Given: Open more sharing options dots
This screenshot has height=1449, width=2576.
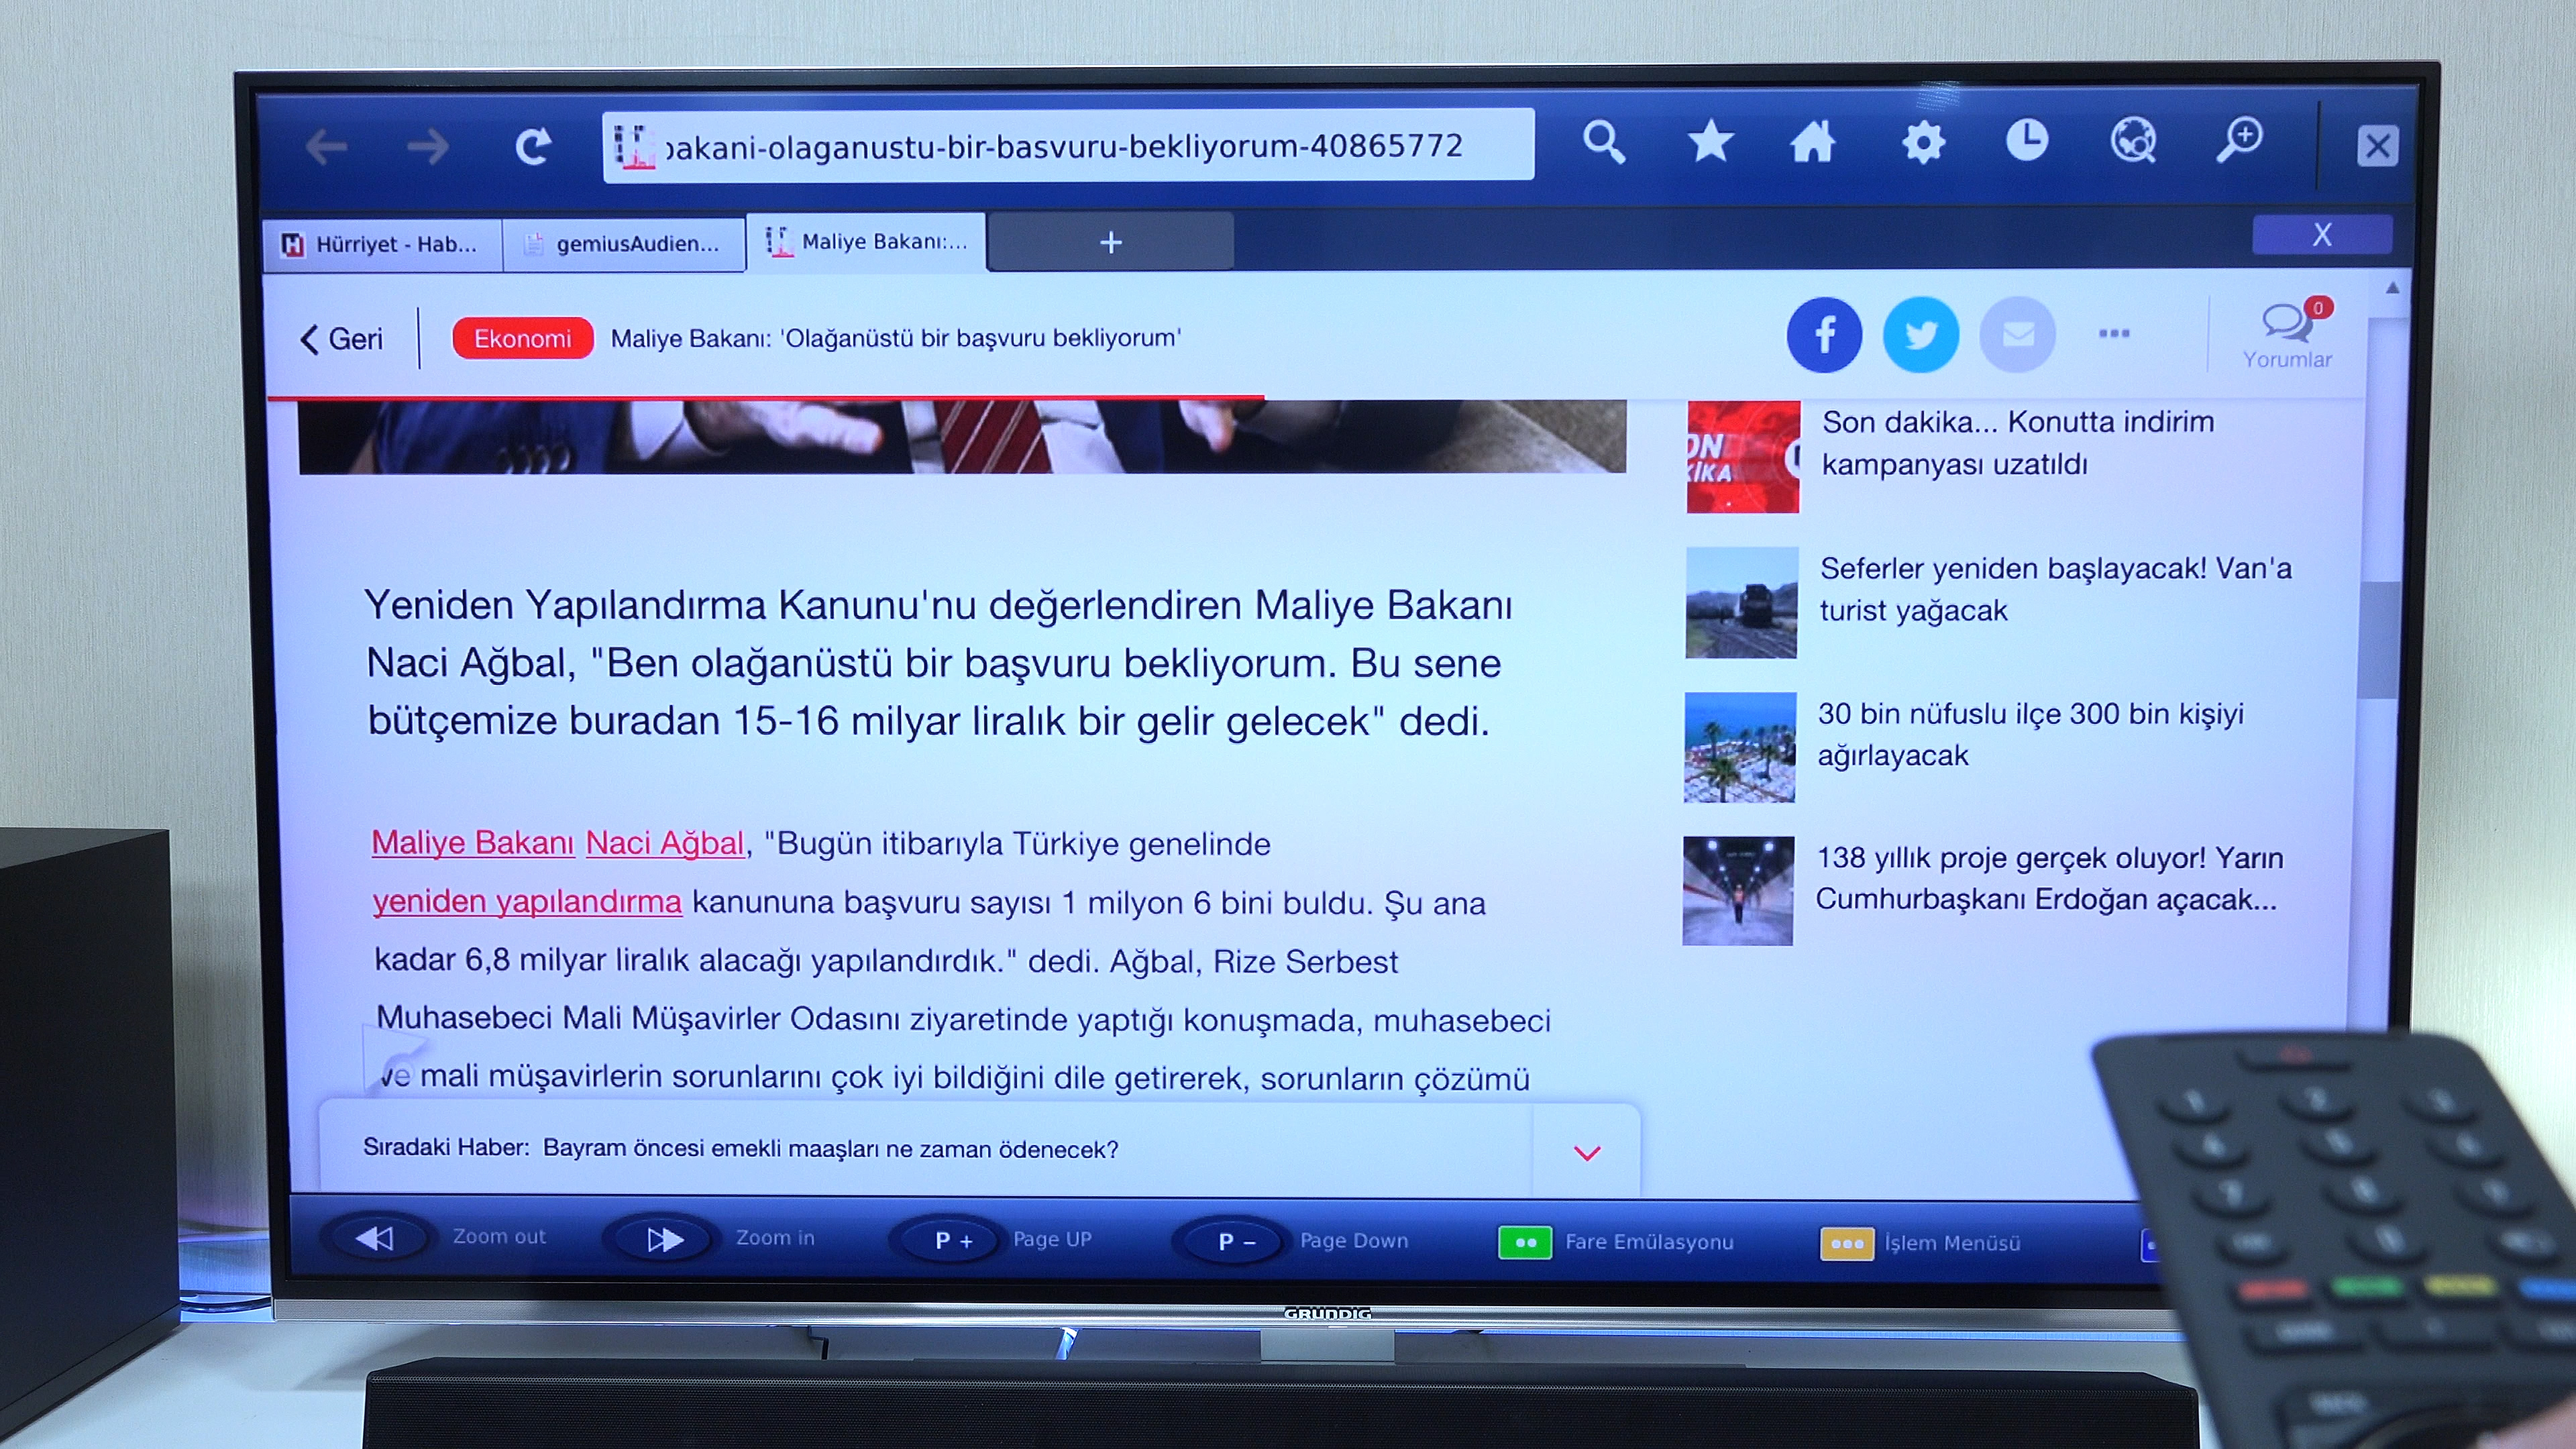Looking at the screenshot, I should point(2114,333).
